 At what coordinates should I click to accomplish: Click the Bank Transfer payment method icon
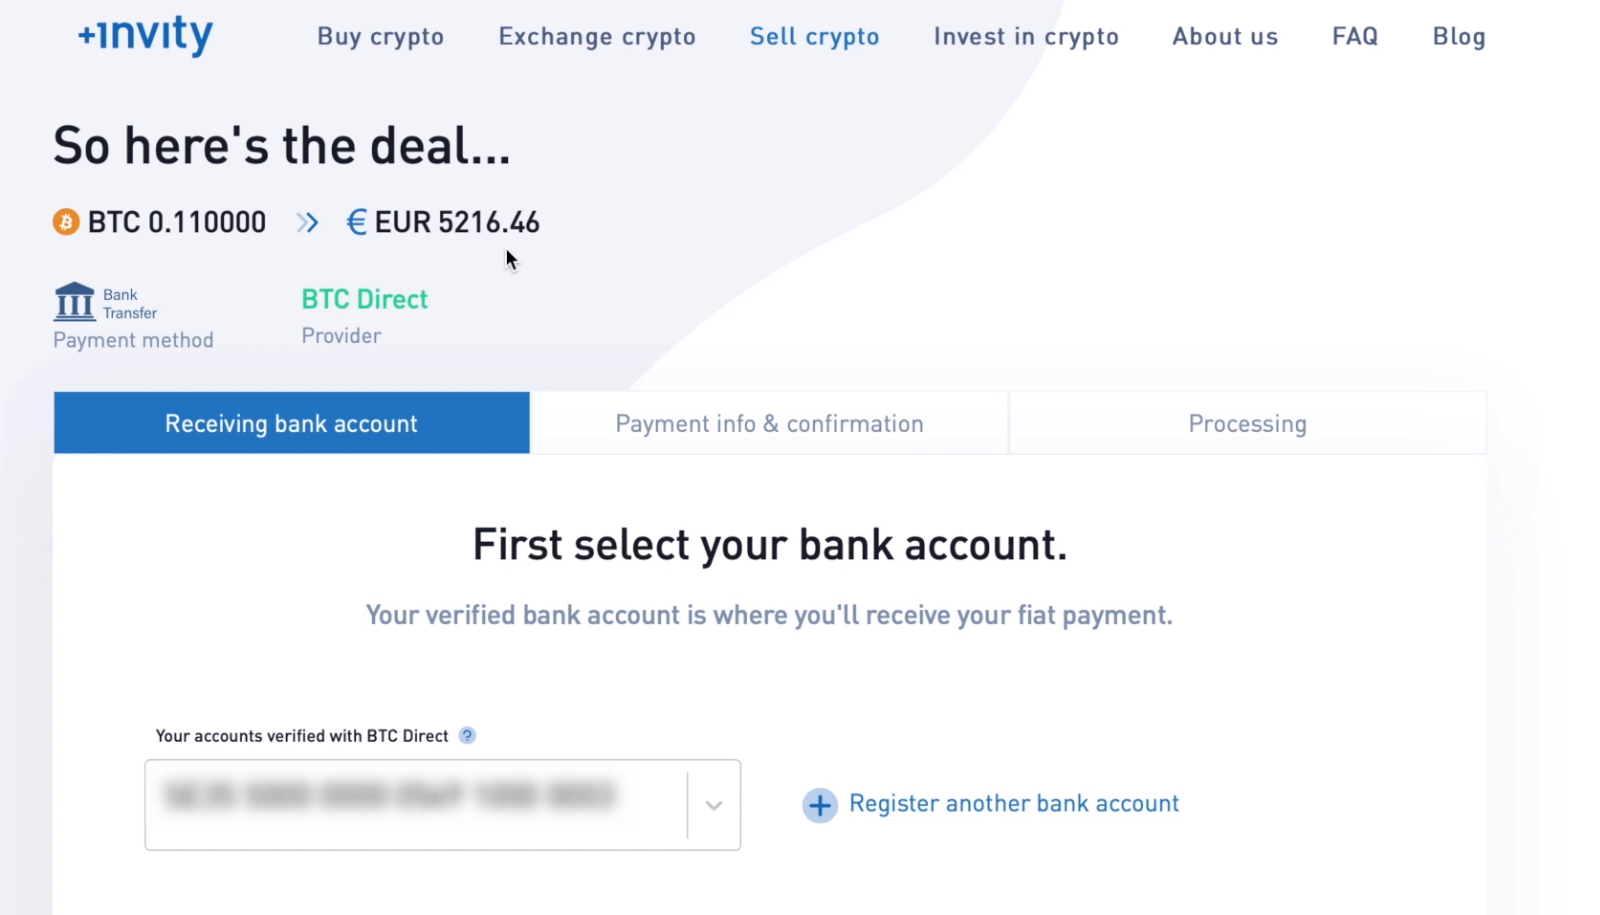[x=74, y=300]
